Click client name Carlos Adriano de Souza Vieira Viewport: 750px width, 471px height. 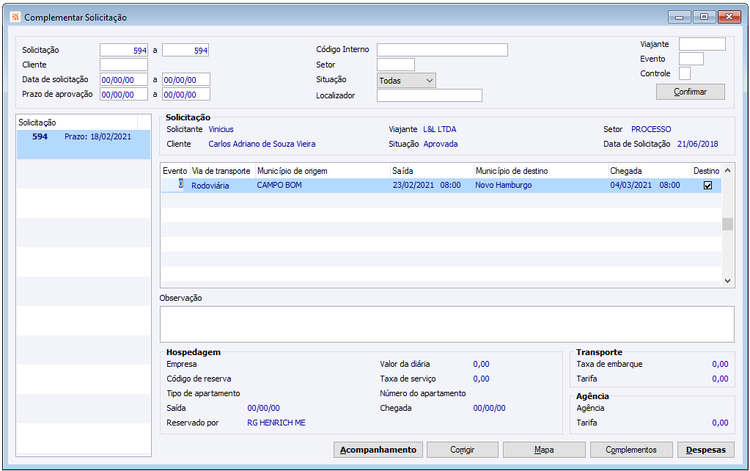tap(262, 144)
